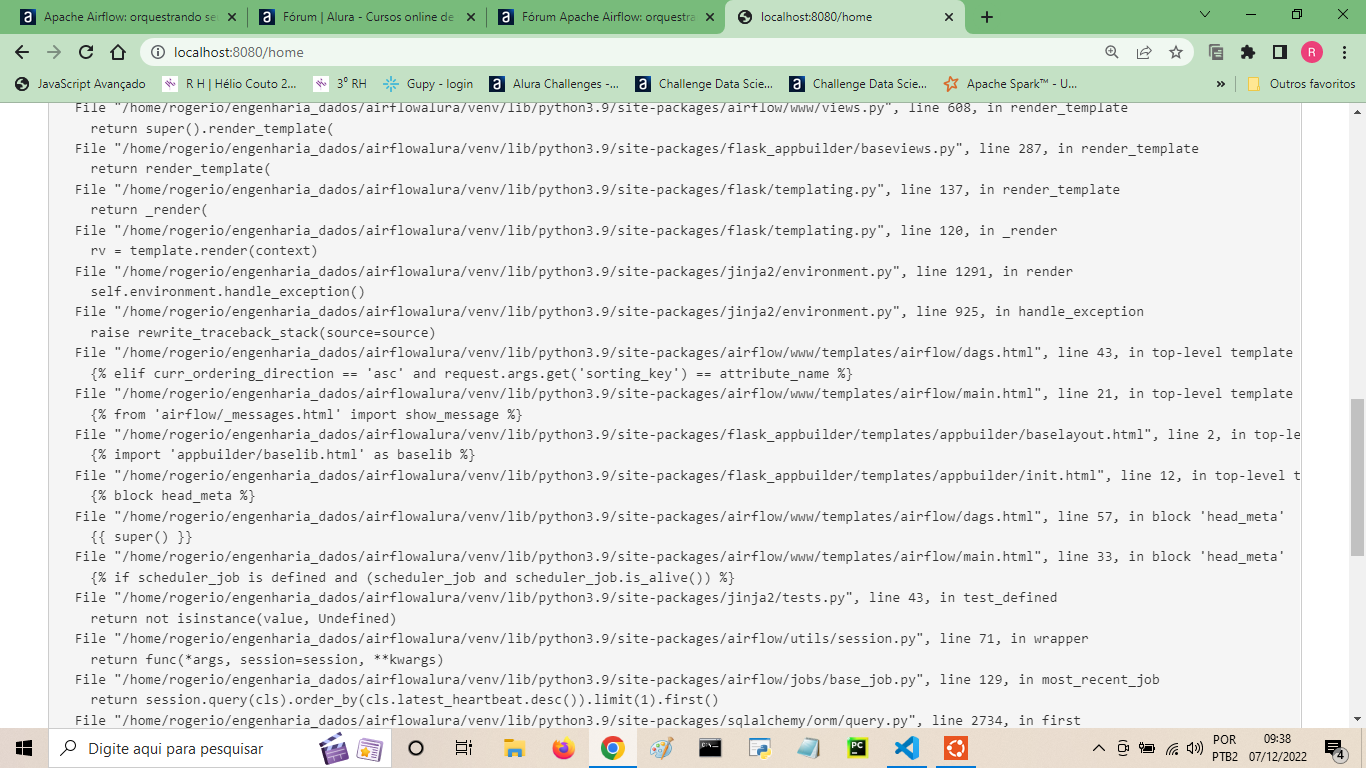Show hidden system tray icons
The height and width of the screenshot is (768, 1366).
[x=1099, y=748]
